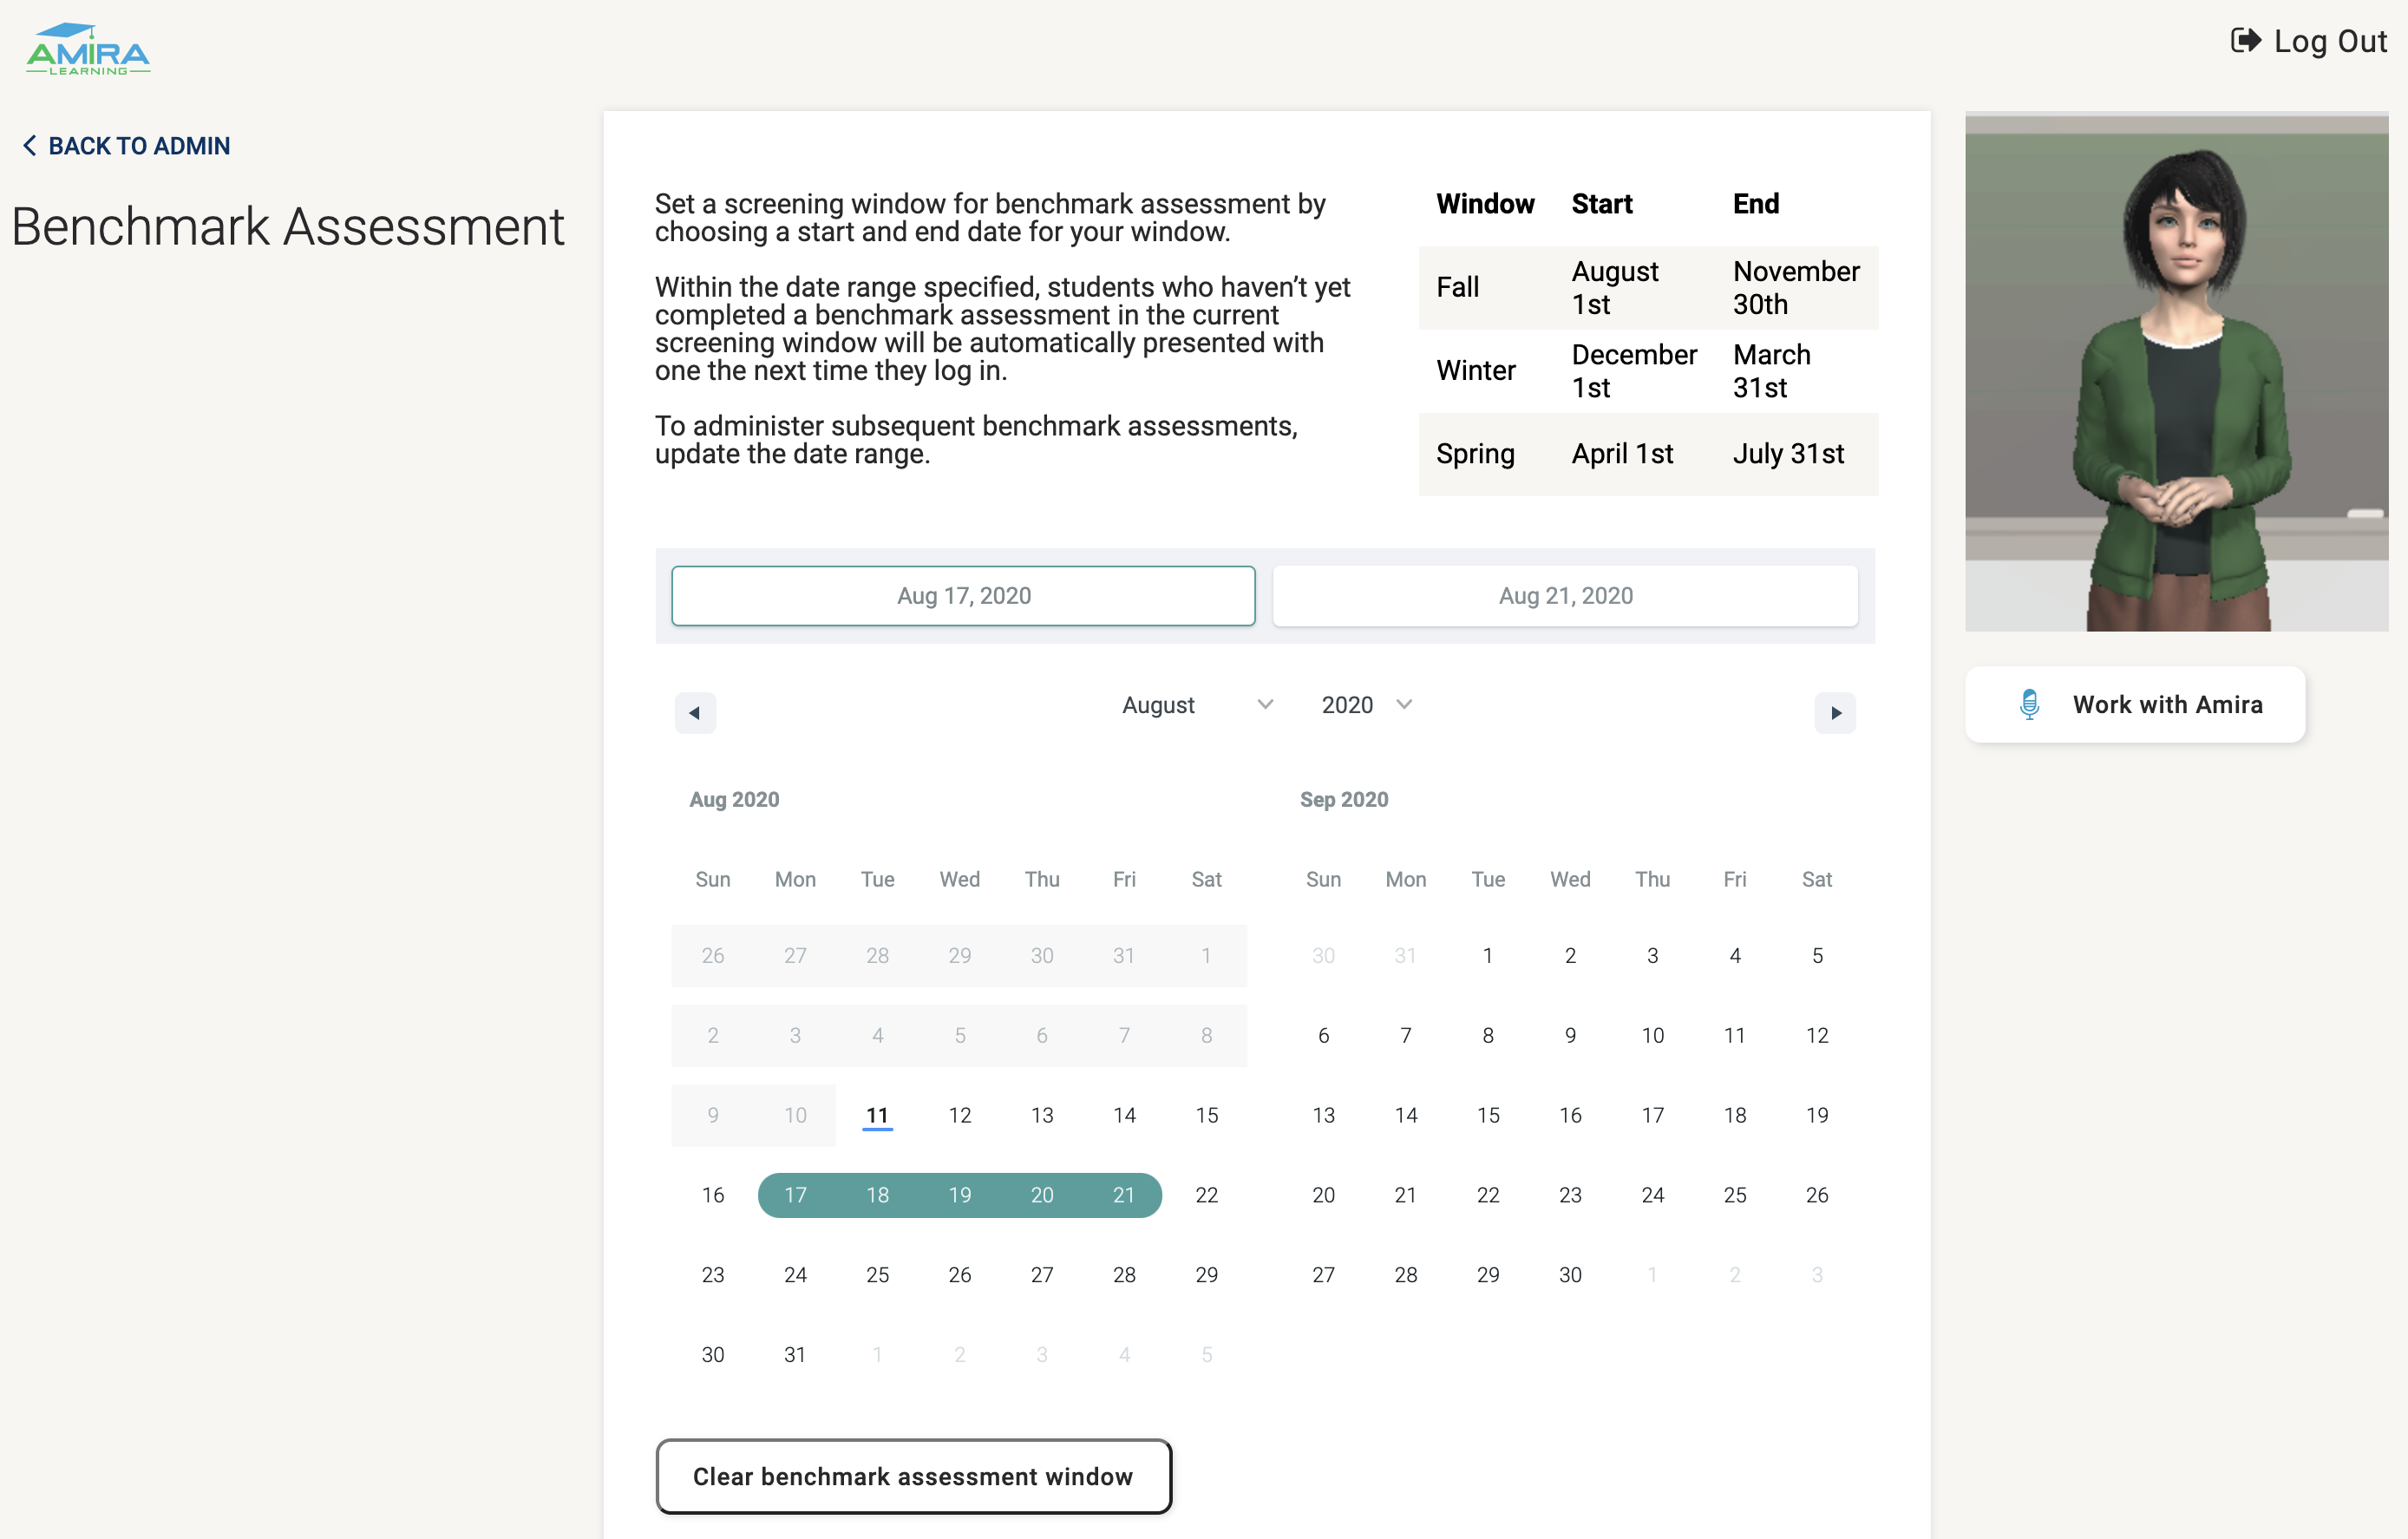Click Clear benchmark assessment window button
The image size is (2408, 1539).
click(913, 1476)
